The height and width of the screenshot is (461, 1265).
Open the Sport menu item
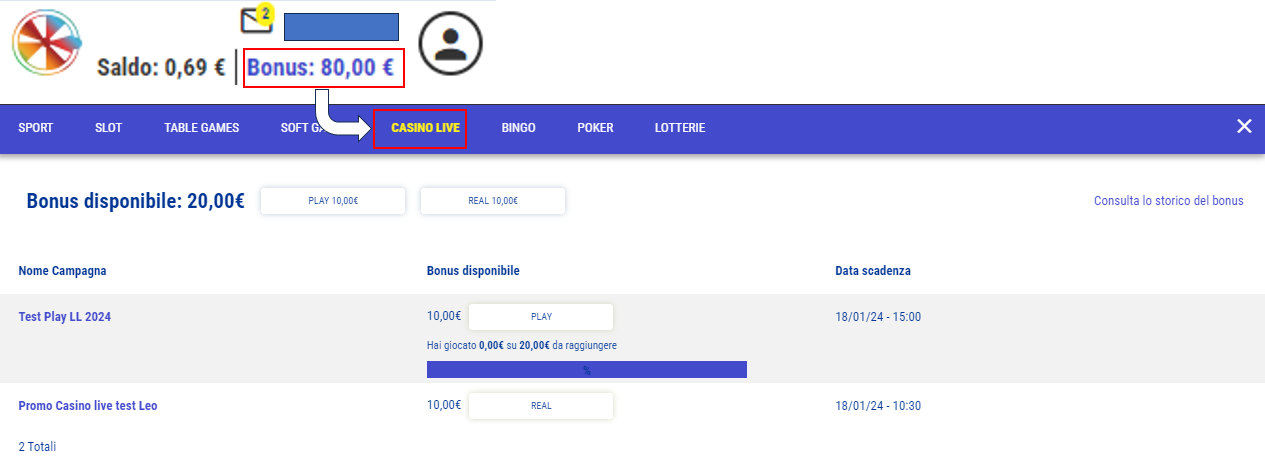36,128
